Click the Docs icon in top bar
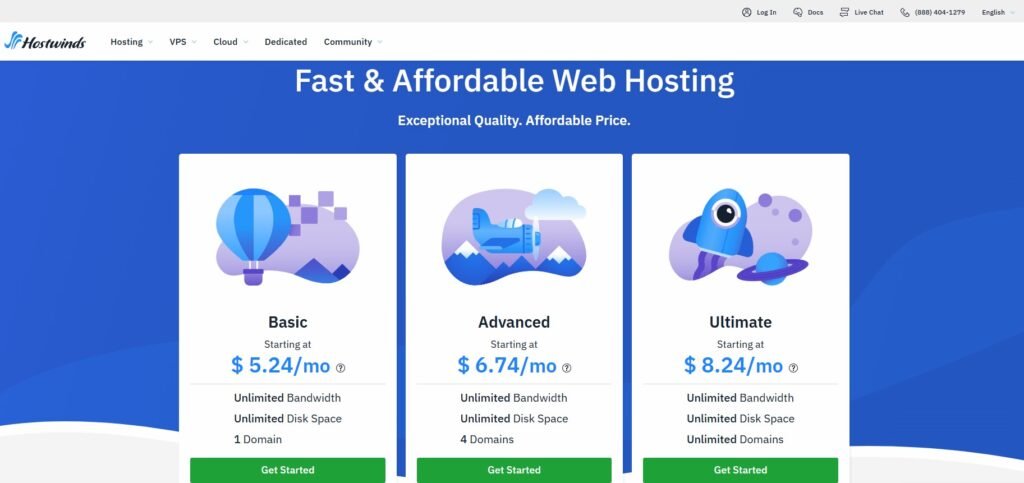 click(797, 12)
